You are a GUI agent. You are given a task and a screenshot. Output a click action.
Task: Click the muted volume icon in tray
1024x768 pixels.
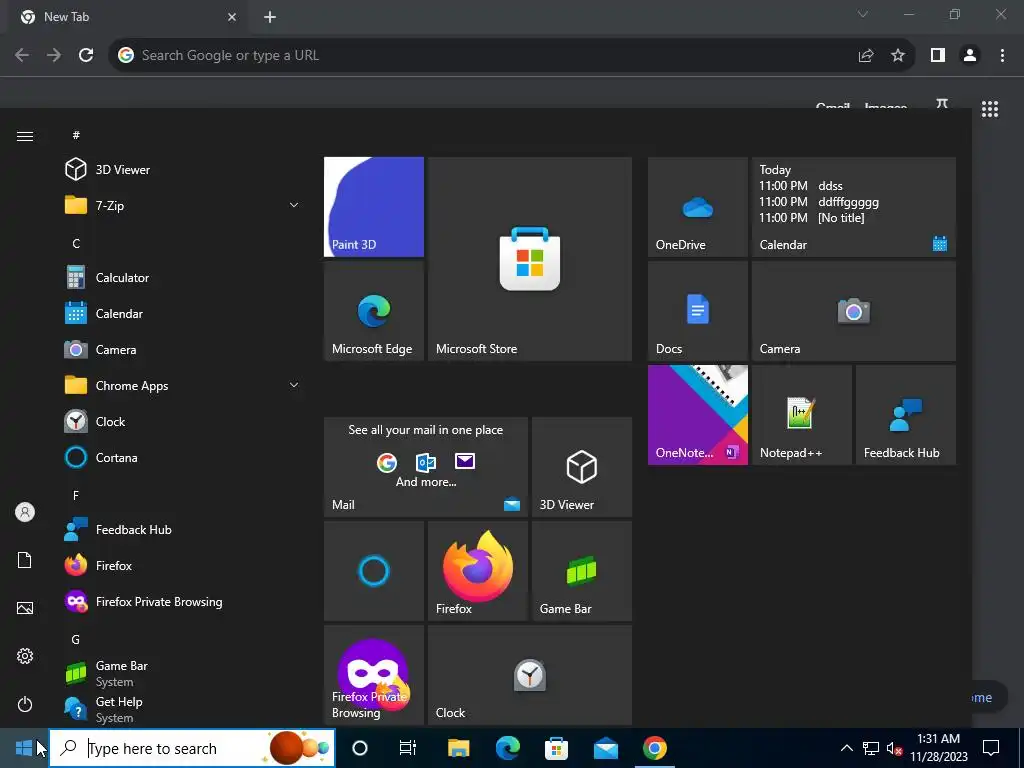(x=894, y=748)
